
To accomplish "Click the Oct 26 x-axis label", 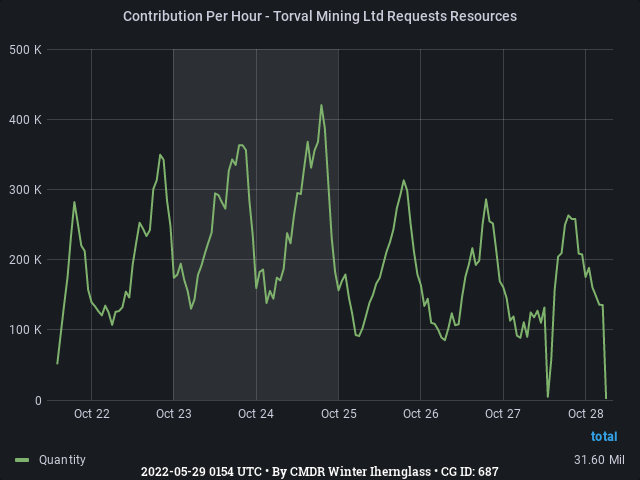I will point(421,414).
